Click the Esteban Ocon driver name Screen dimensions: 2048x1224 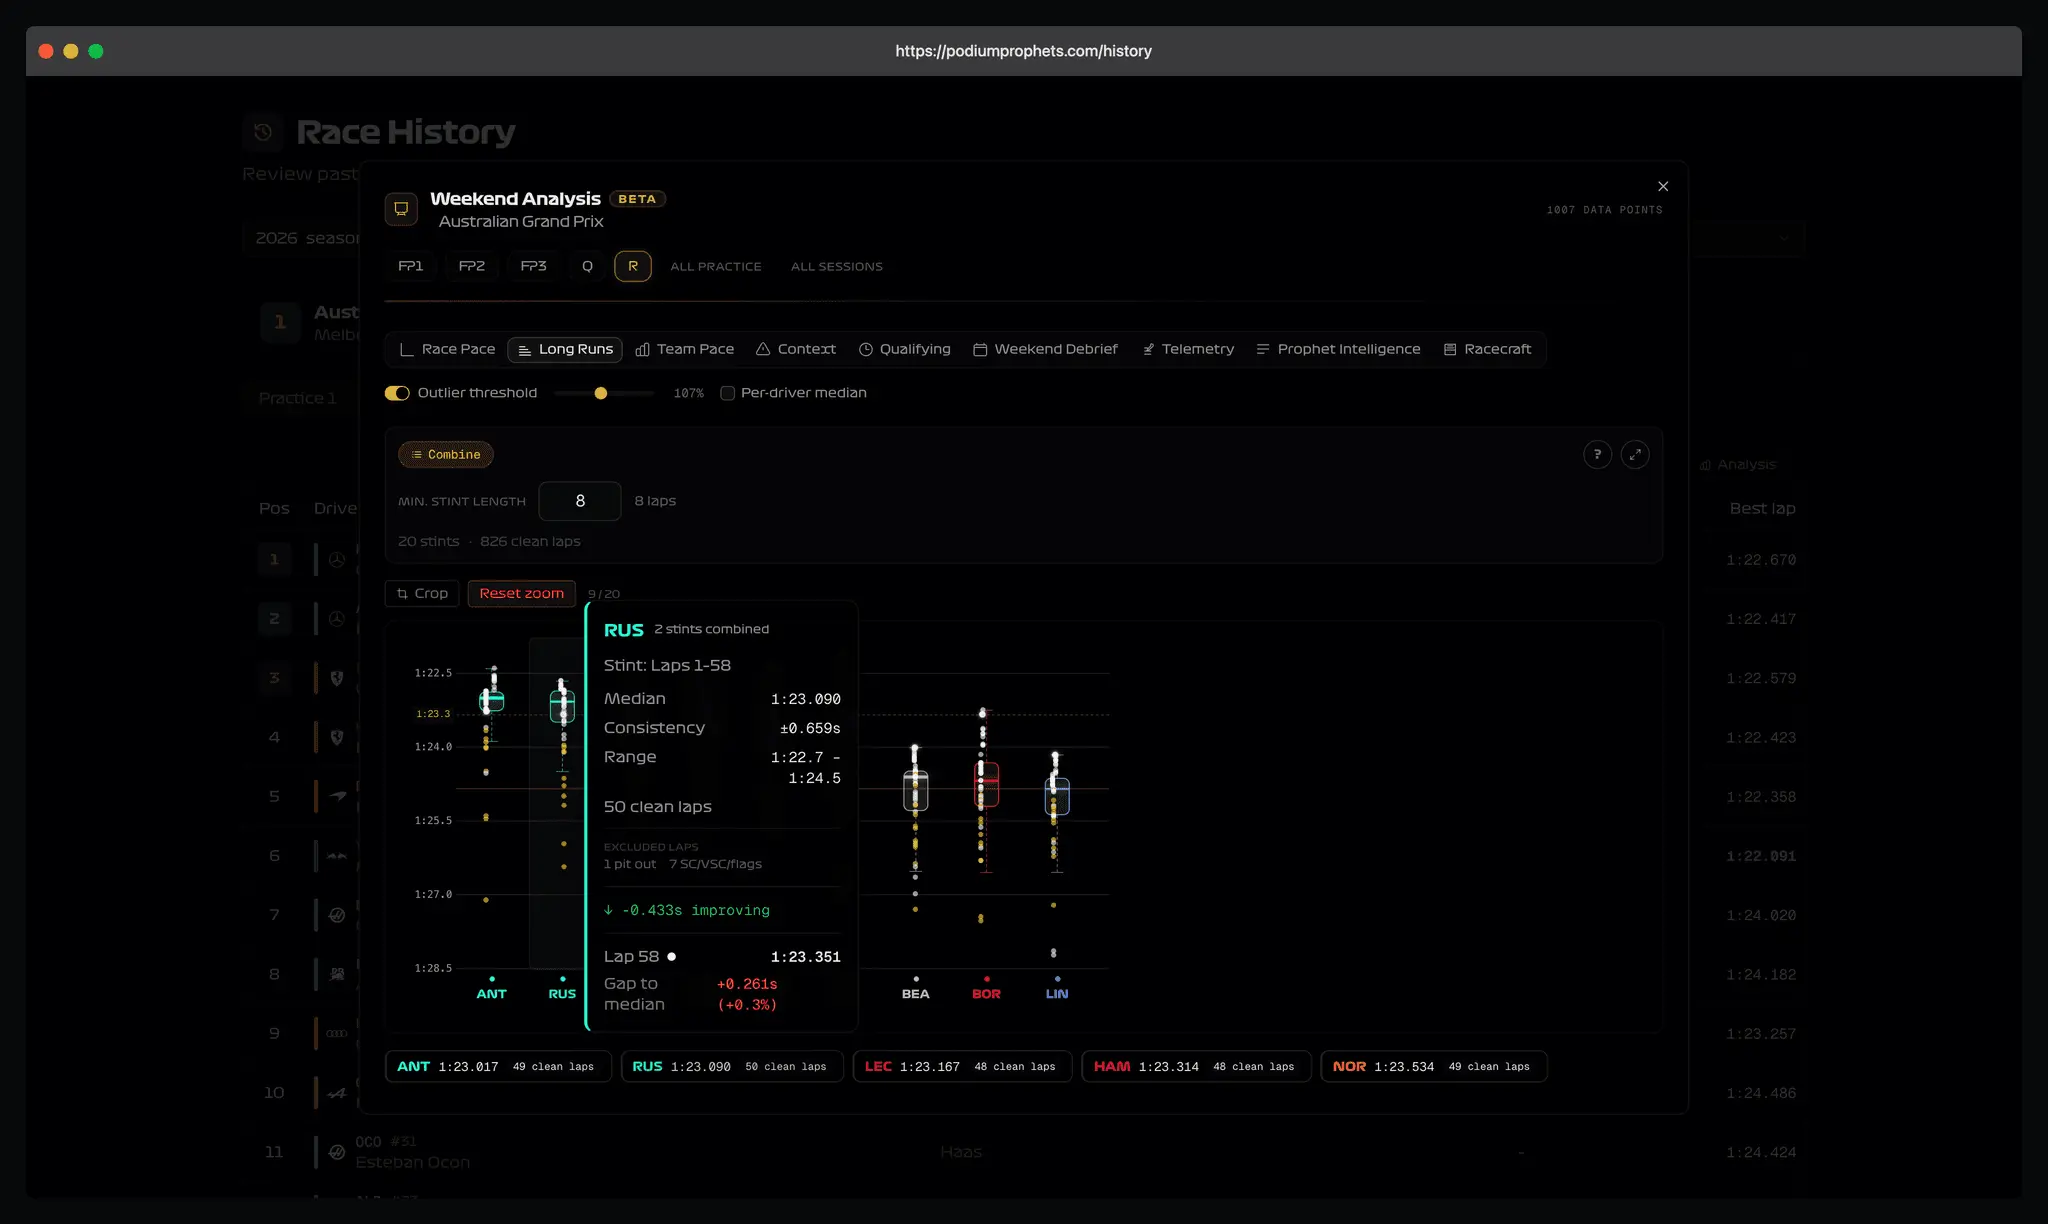(412, 1162)
